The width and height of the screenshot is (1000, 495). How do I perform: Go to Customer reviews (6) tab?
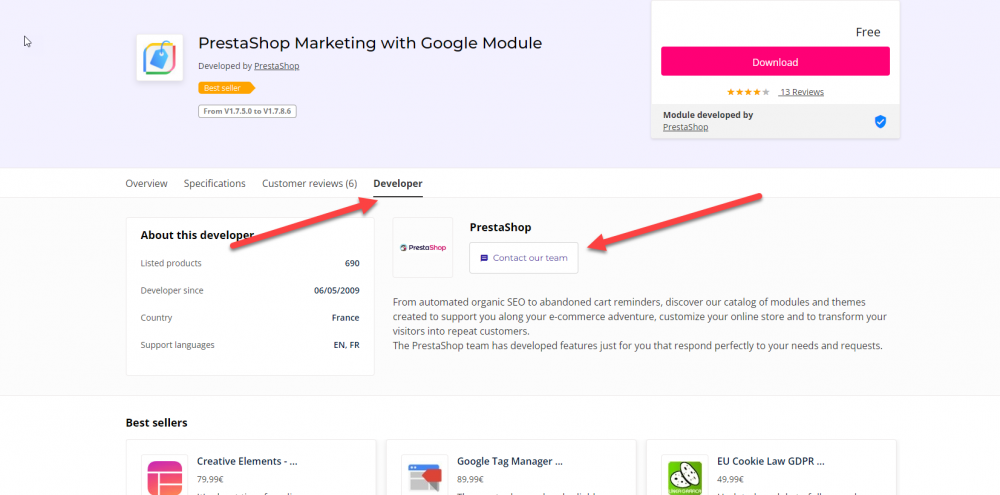coord(309,184)
